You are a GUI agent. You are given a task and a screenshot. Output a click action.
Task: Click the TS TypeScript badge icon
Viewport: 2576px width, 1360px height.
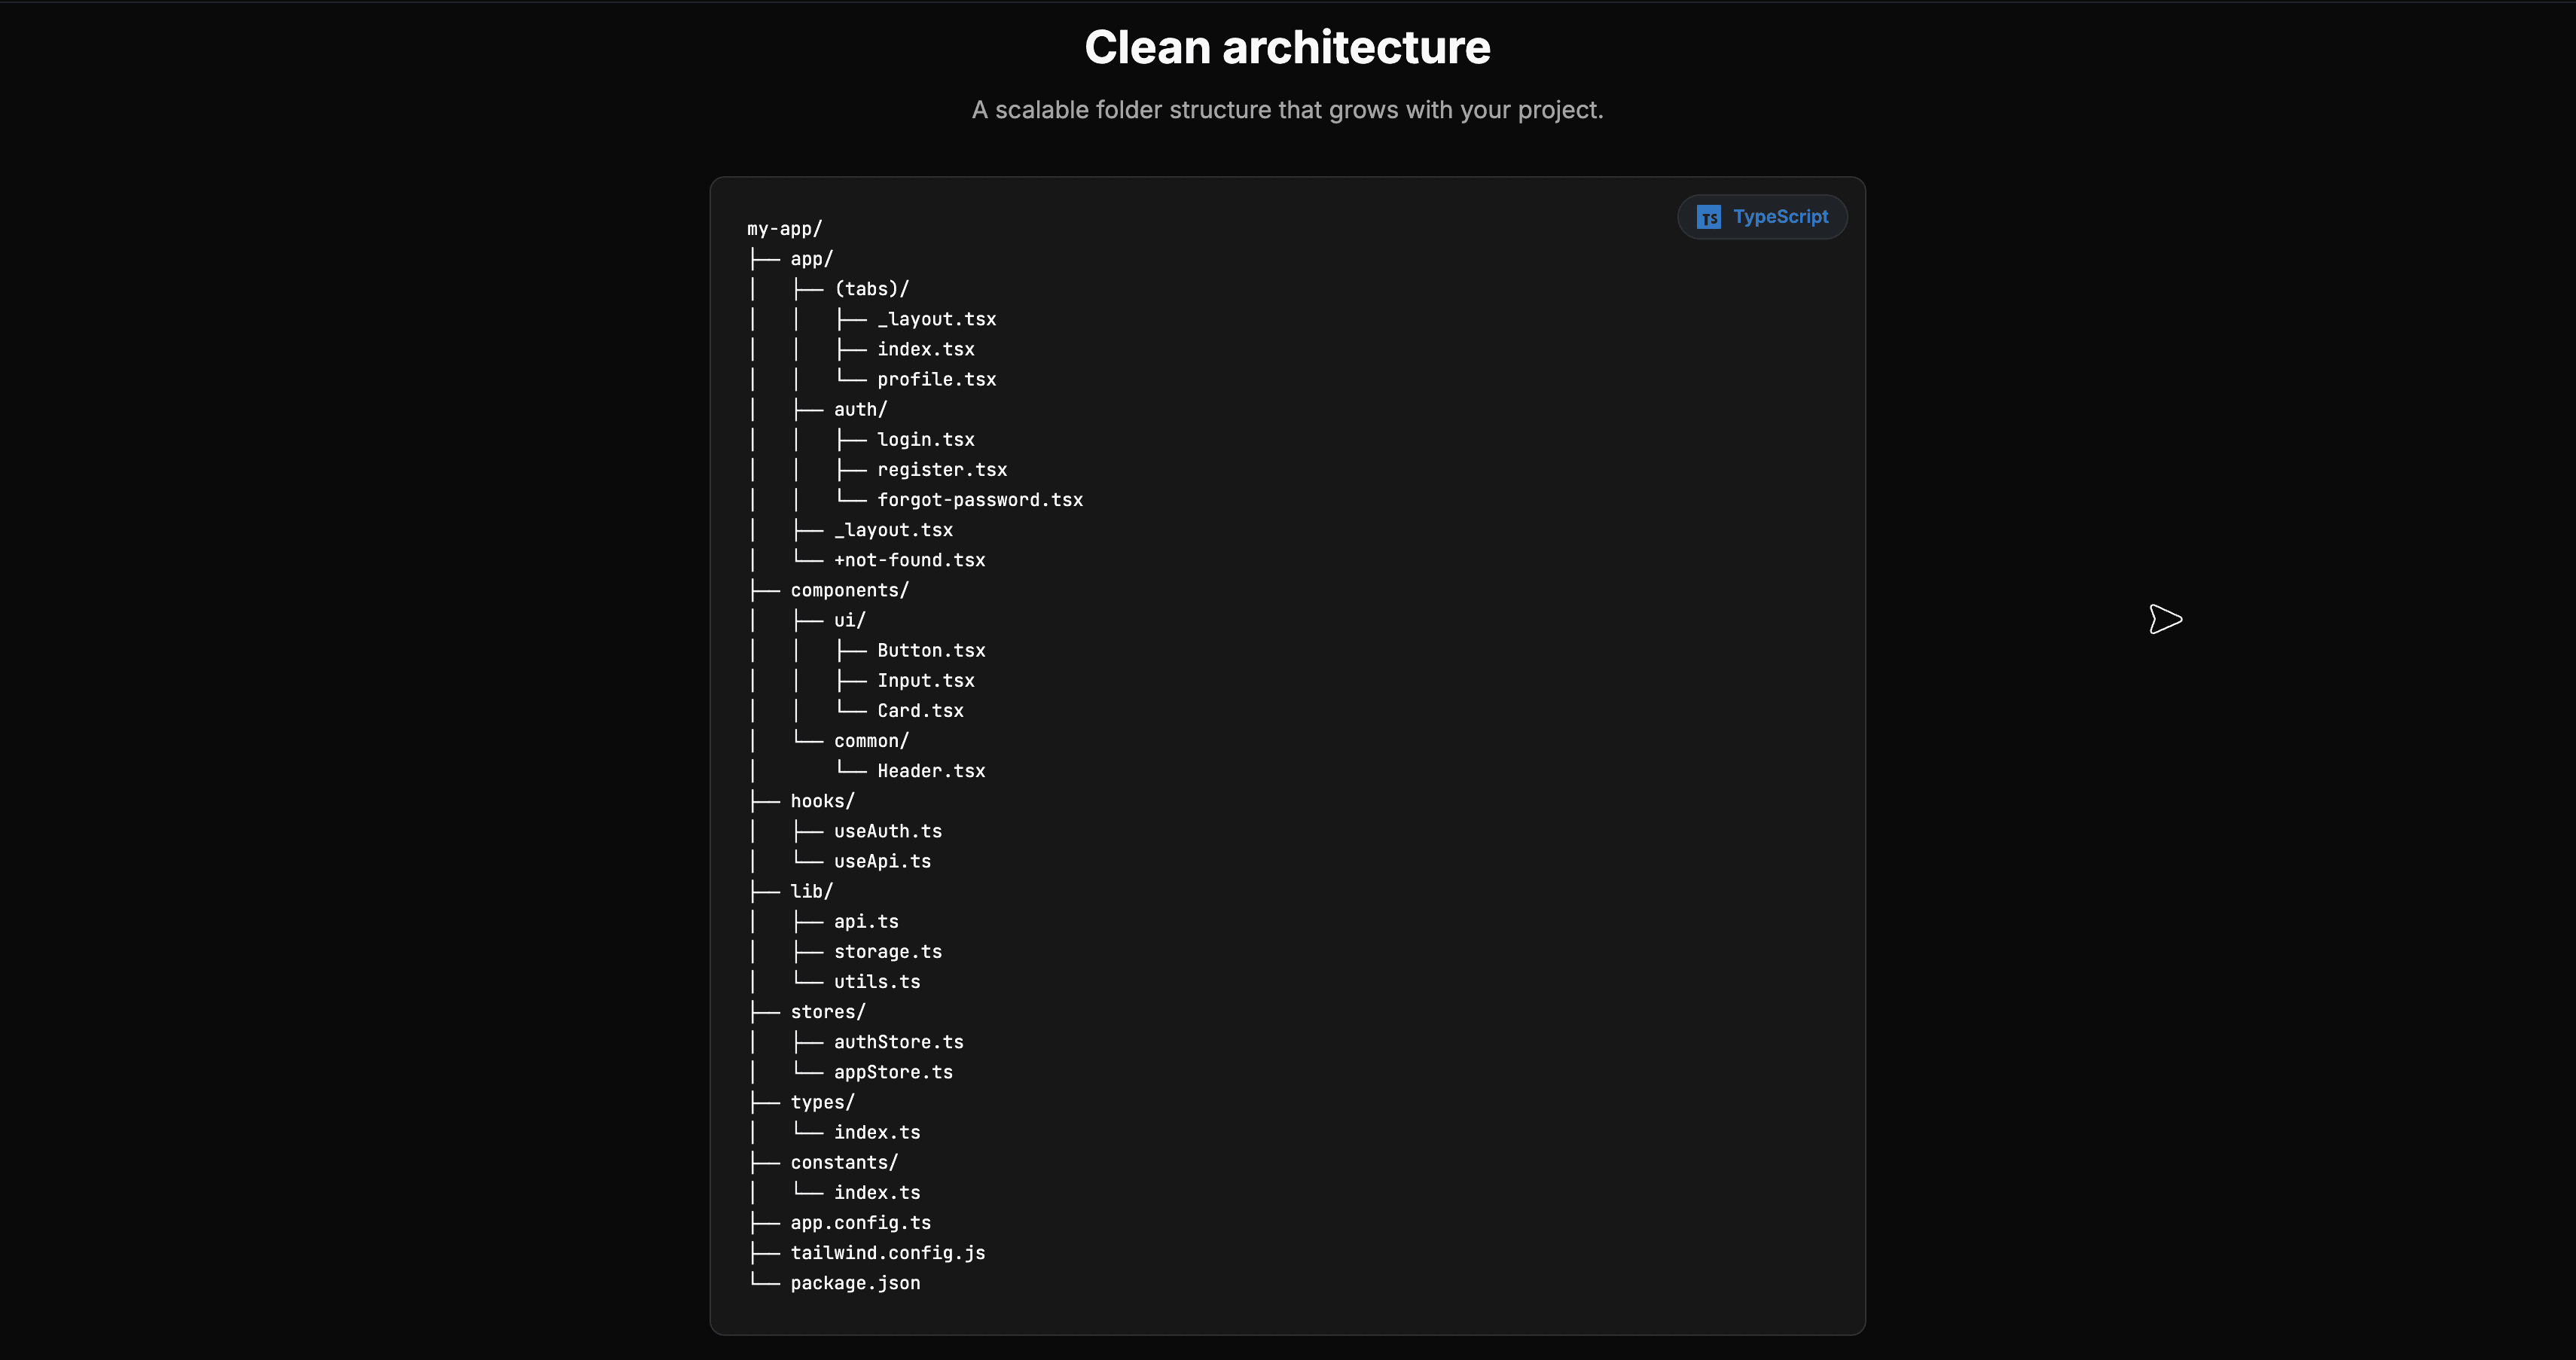coord(1709,217)
